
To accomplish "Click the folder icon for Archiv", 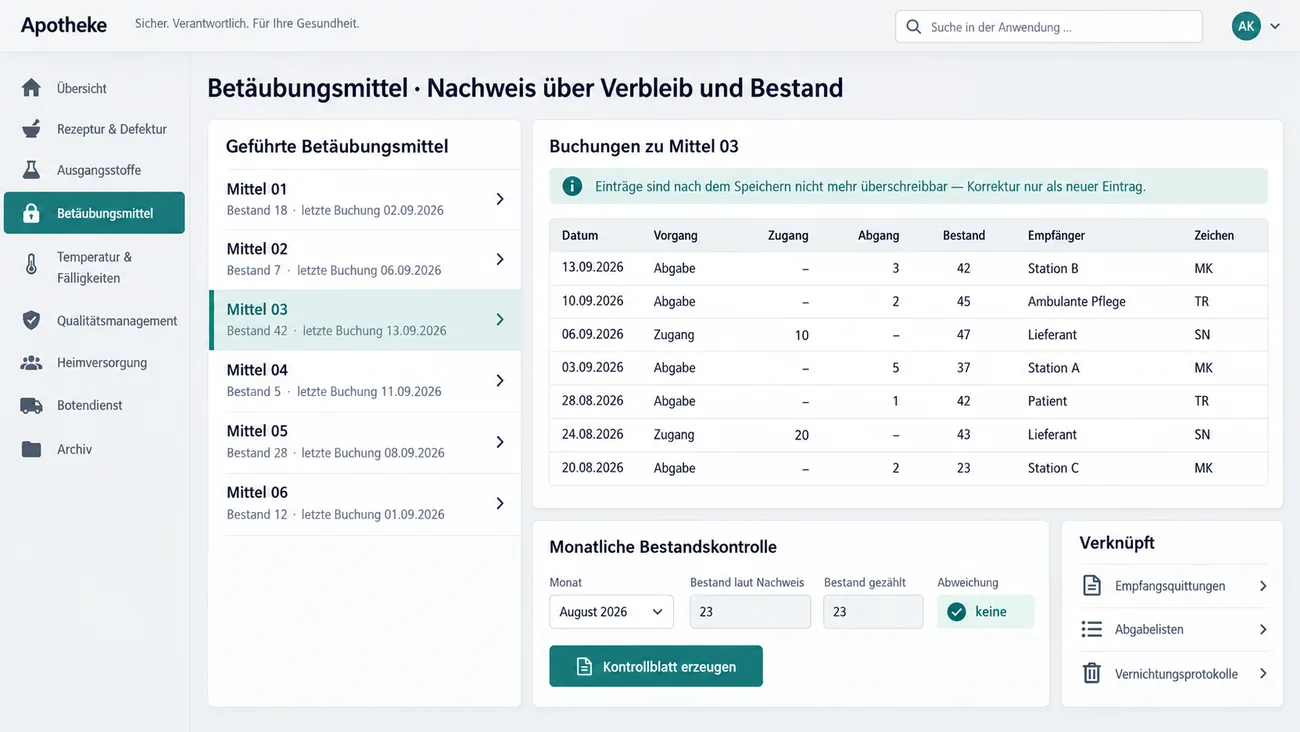I will click(31, 449).
